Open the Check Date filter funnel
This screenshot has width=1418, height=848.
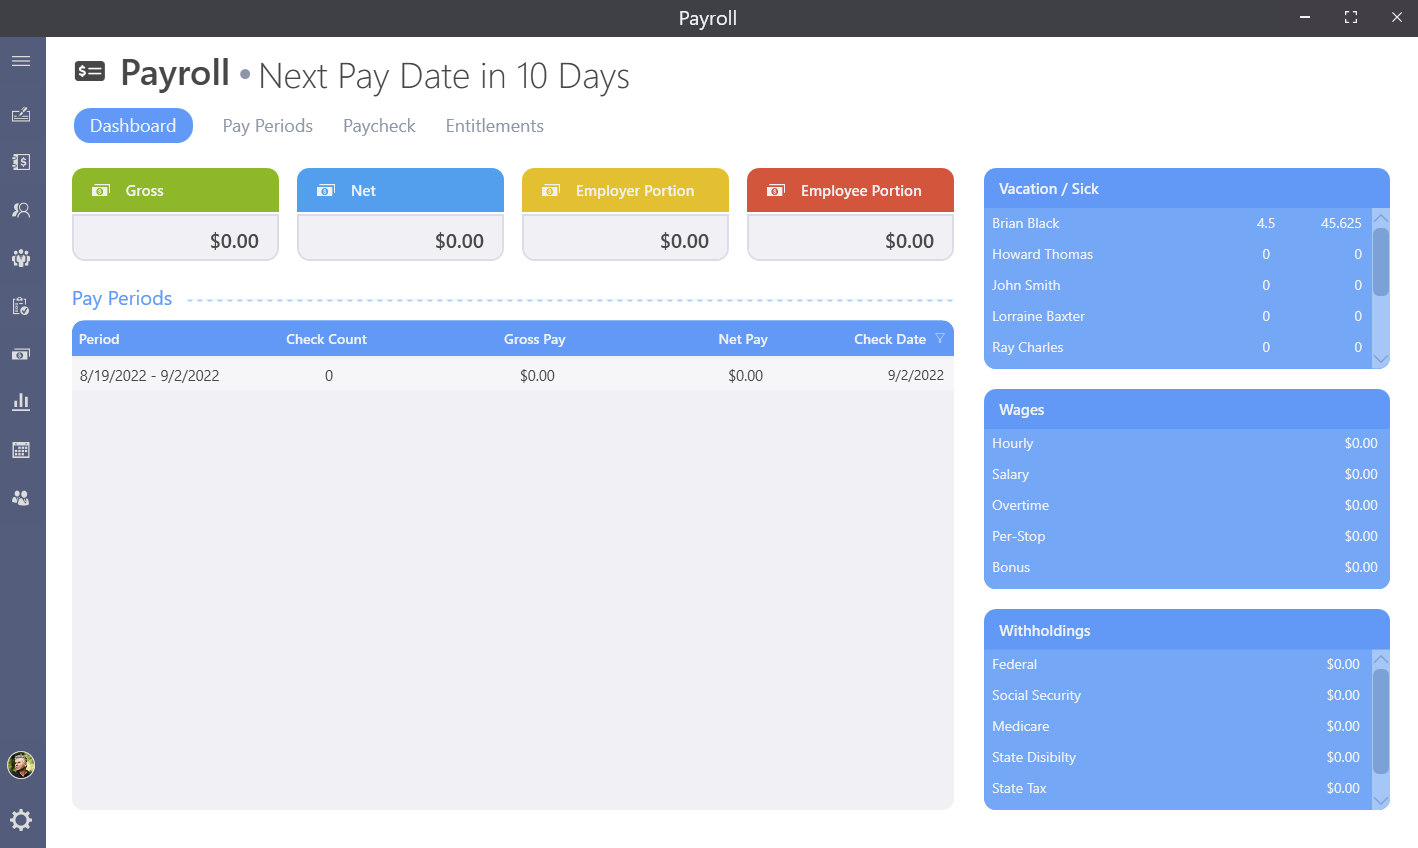(939, 339)
